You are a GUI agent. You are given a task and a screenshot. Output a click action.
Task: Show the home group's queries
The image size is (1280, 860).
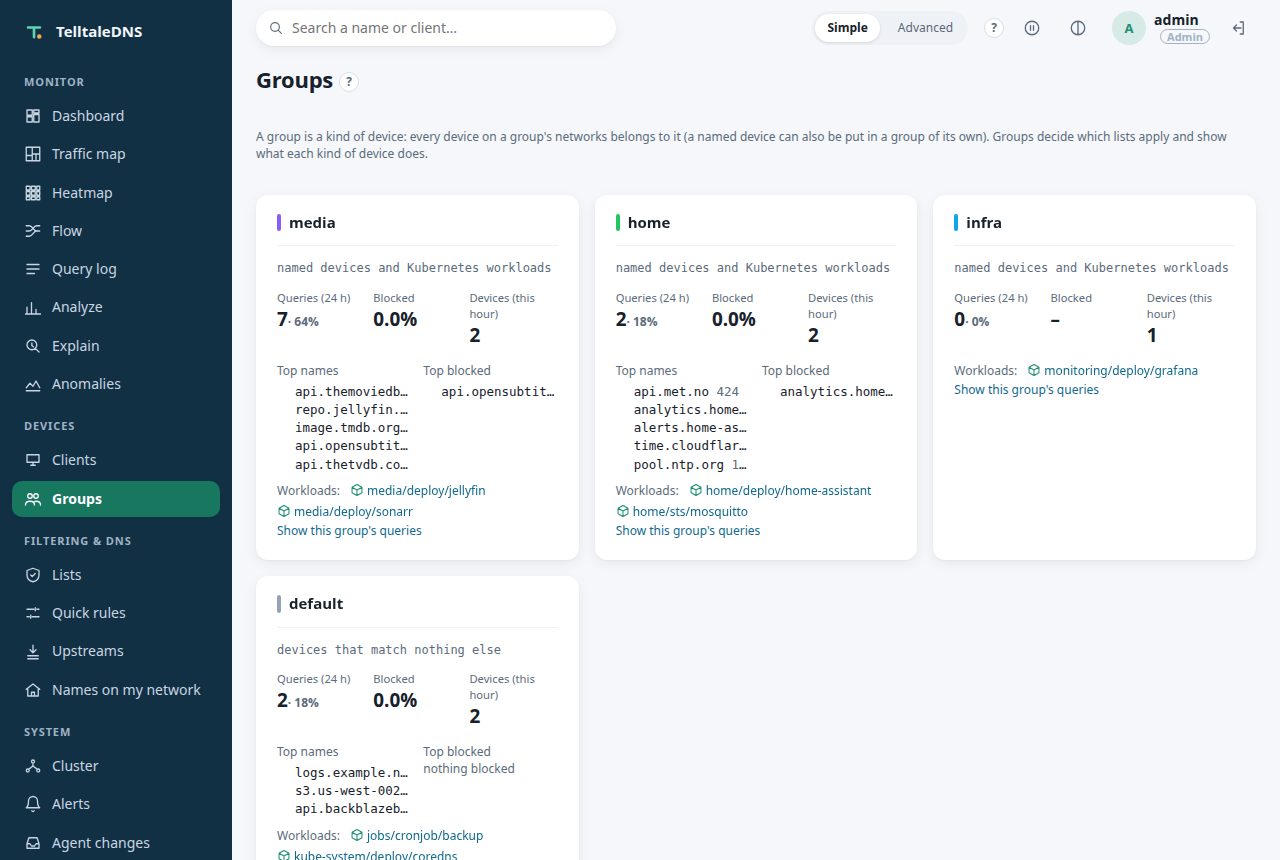click(x=688, y=531)
